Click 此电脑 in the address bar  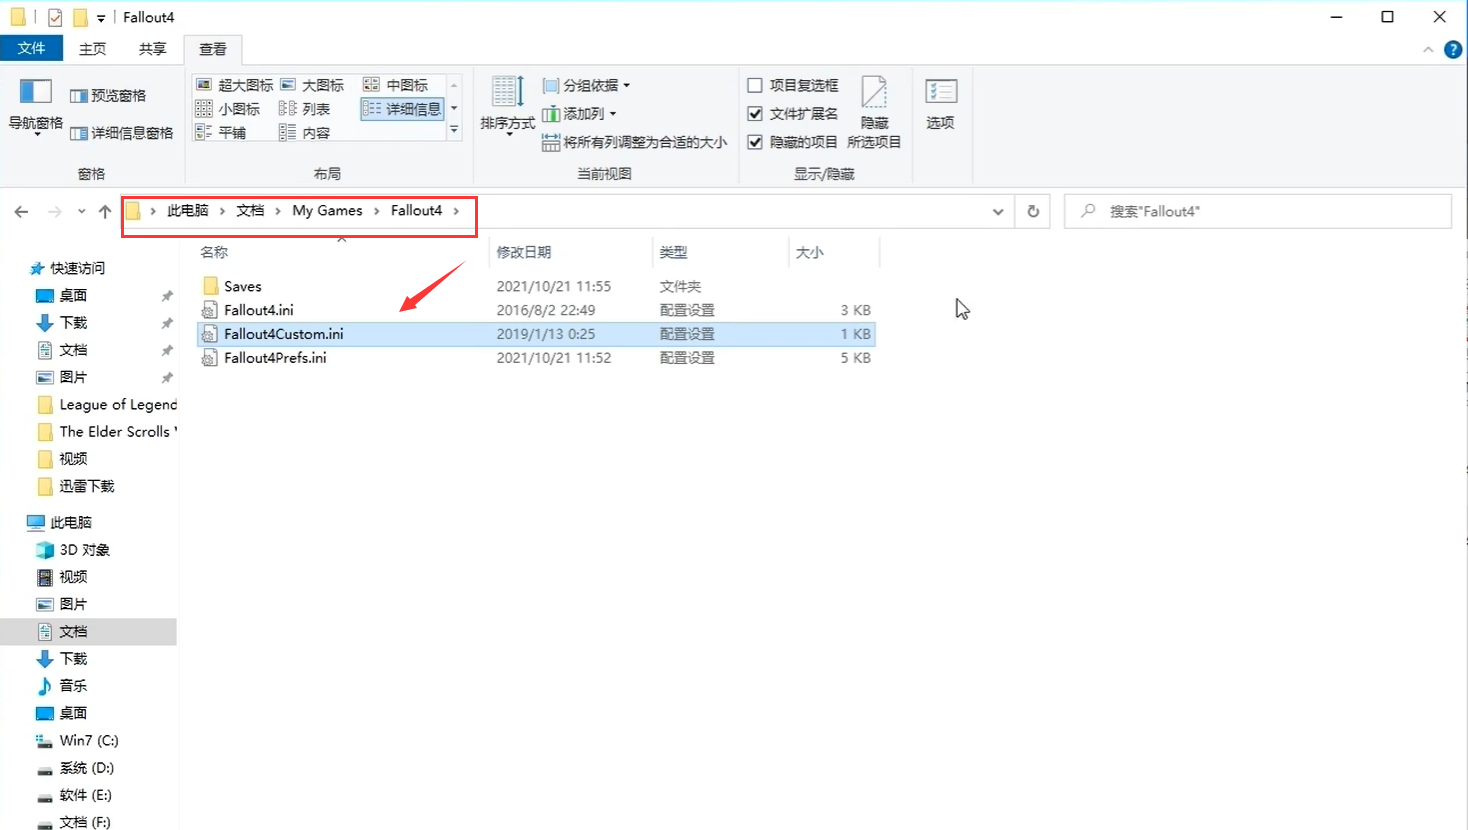pos(188,211)
